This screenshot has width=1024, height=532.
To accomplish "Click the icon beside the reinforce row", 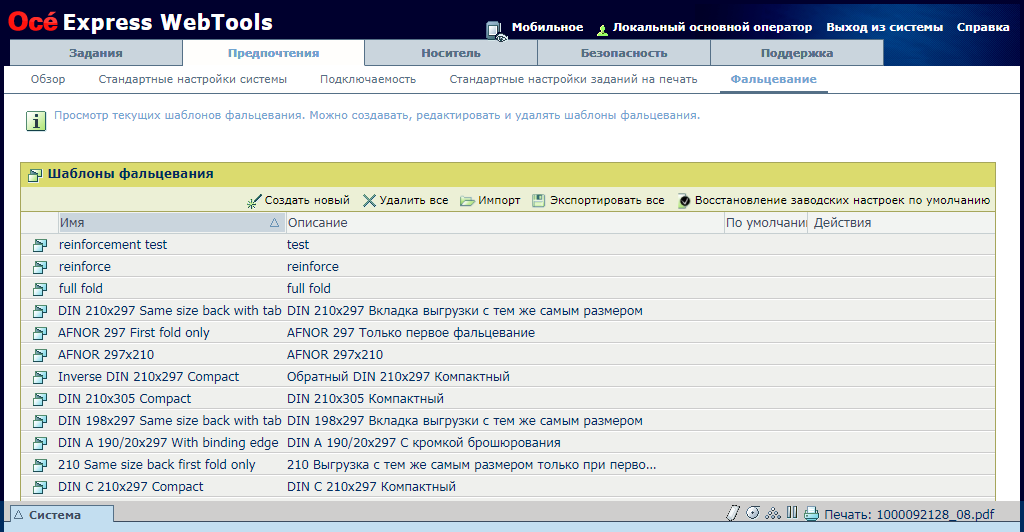I will (x=40, y=267).
